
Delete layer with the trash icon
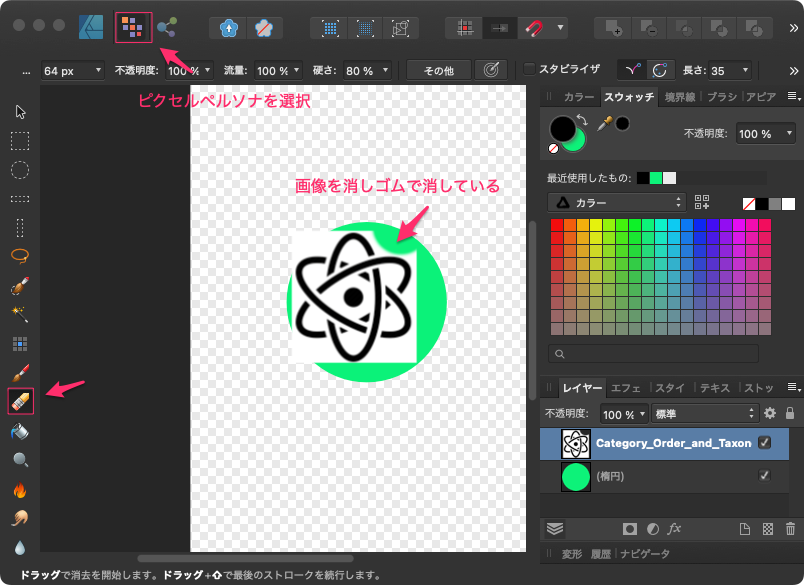pyautogui.click(x=791, y=529)
